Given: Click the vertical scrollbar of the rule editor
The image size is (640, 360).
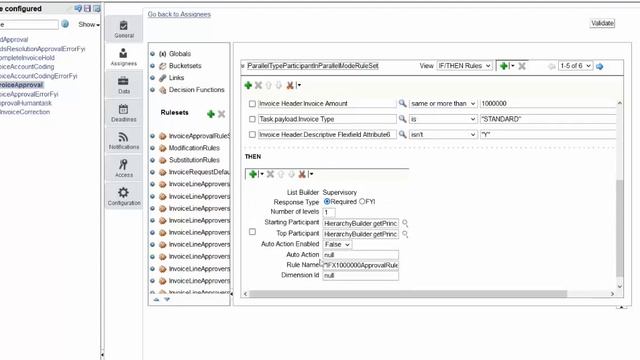Looking at the screenshot, I should click(x=620, y=228).
